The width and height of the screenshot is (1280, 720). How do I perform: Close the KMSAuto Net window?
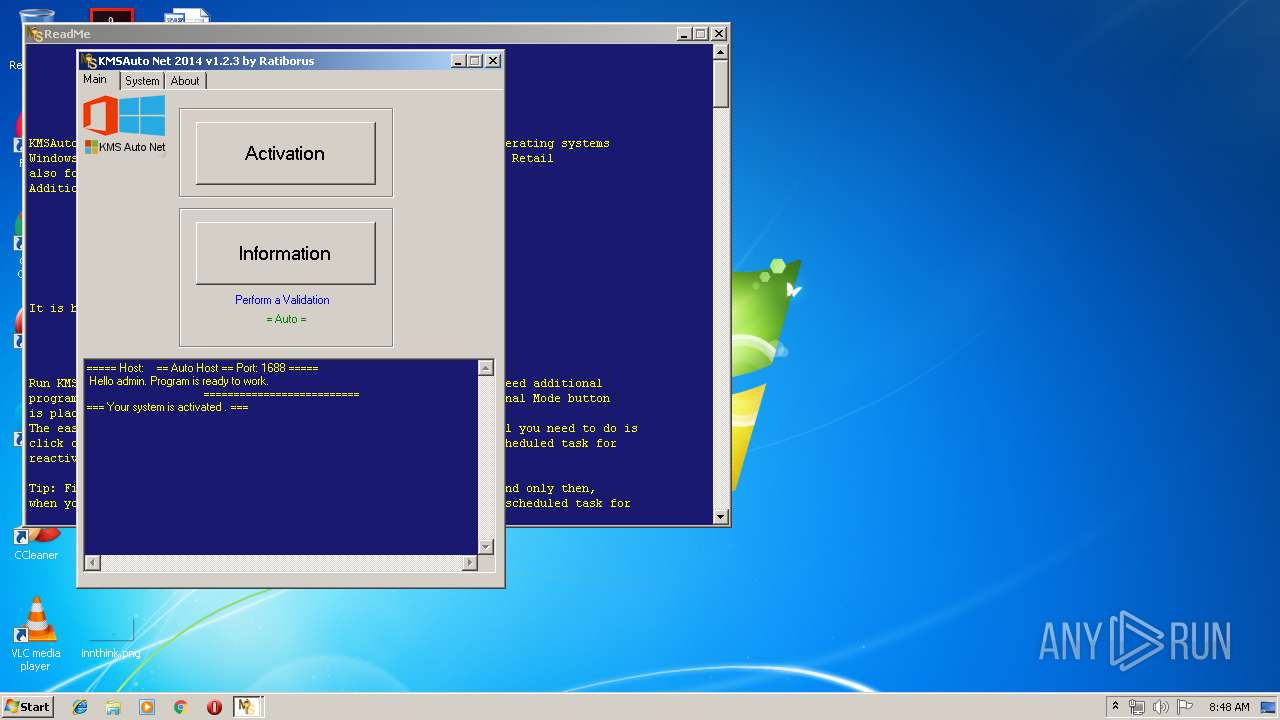(493, 61)
